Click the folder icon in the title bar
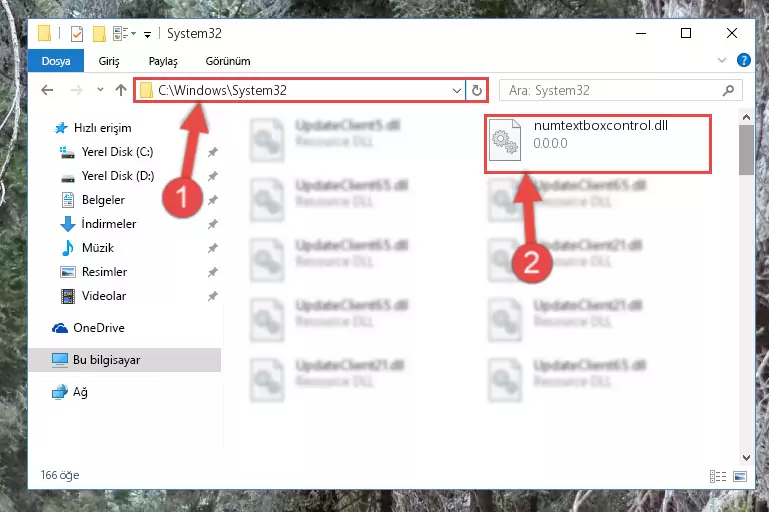Viewport: 769px width, 512px height. [44, 33]
